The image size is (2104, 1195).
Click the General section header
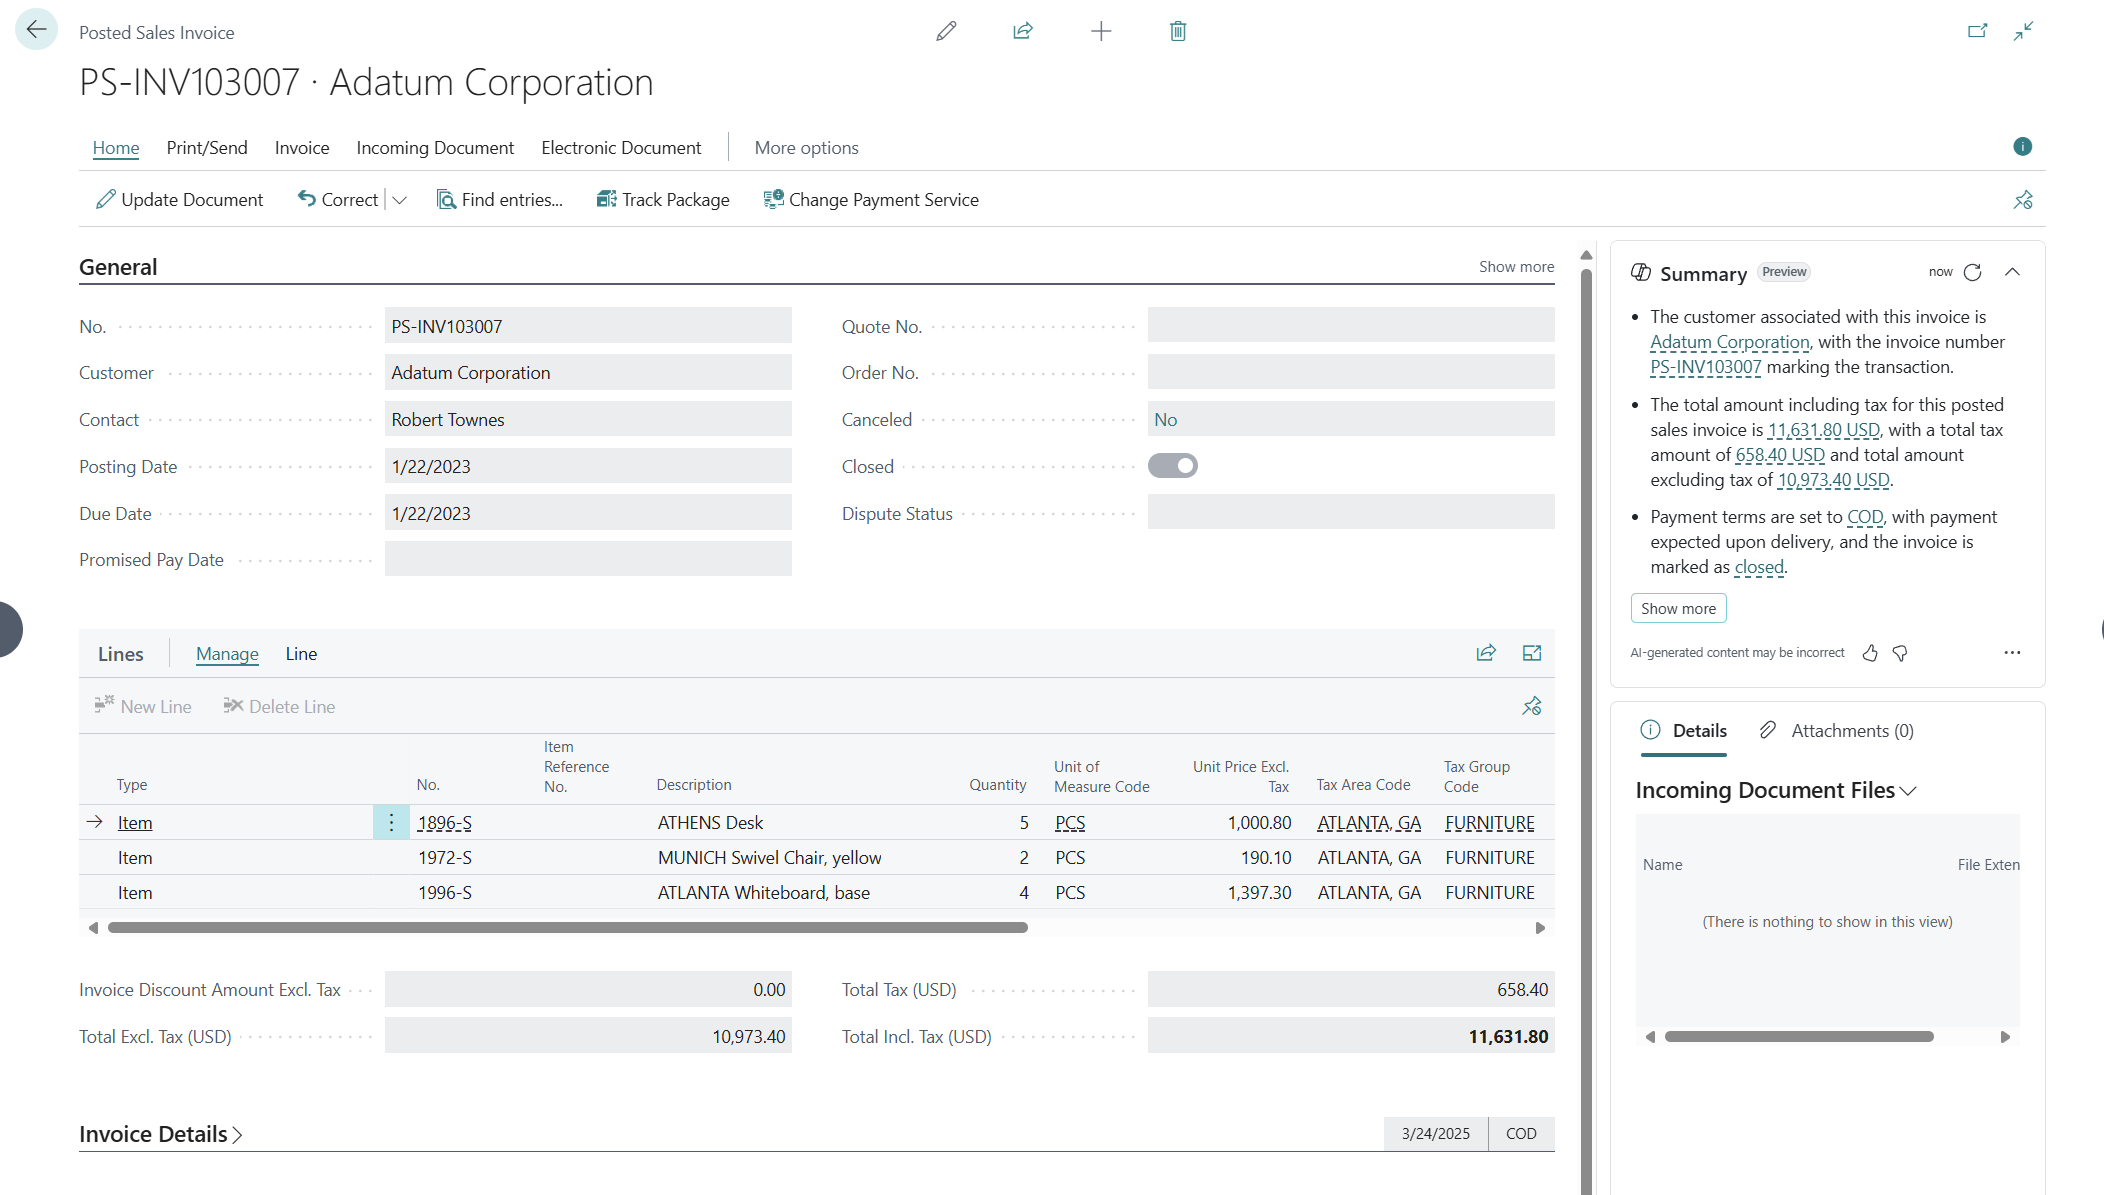(118, 267)
